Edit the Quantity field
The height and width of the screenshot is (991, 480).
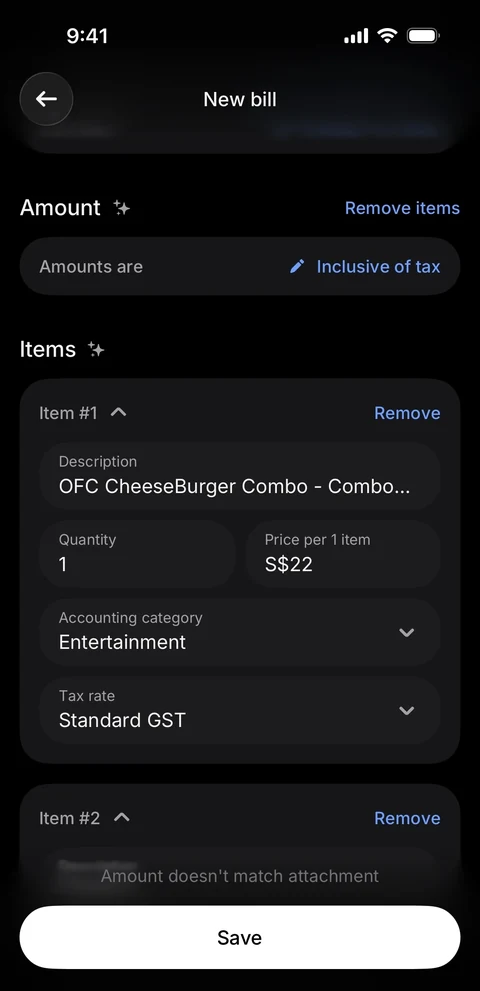click(x=138, y=554)
